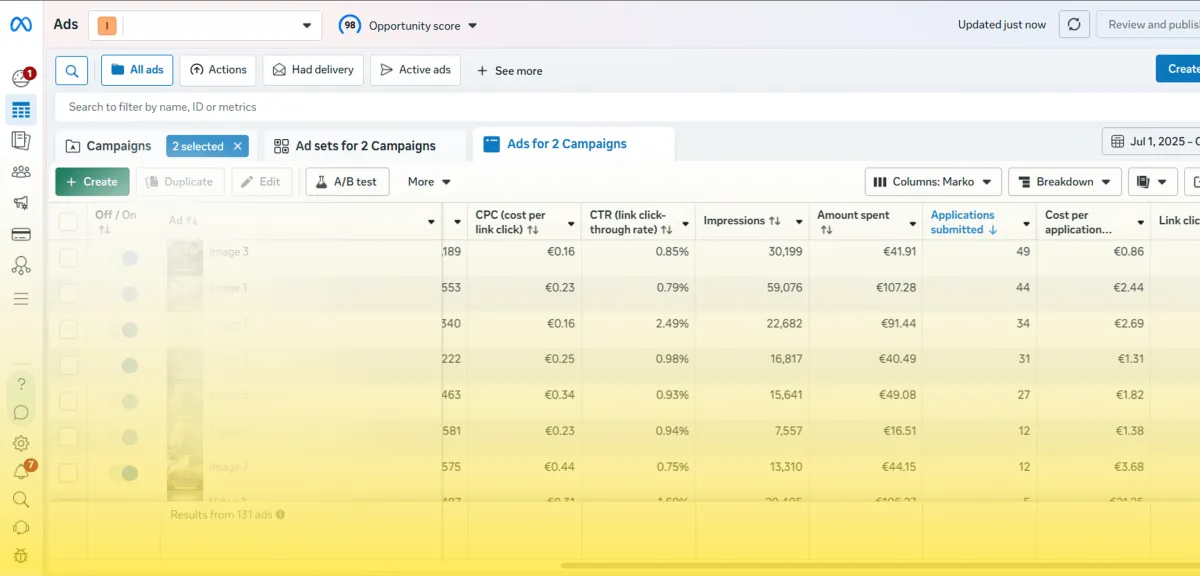Click the notifications bell icon

[x=21, y=472]
